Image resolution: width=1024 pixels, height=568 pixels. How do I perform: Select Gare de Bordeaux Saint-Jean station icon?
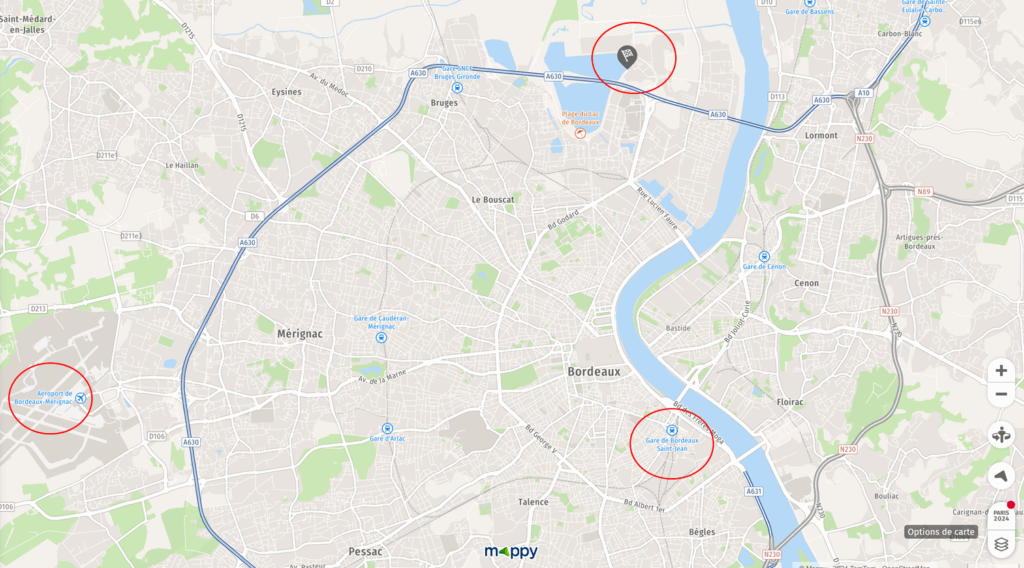point(671,430)
